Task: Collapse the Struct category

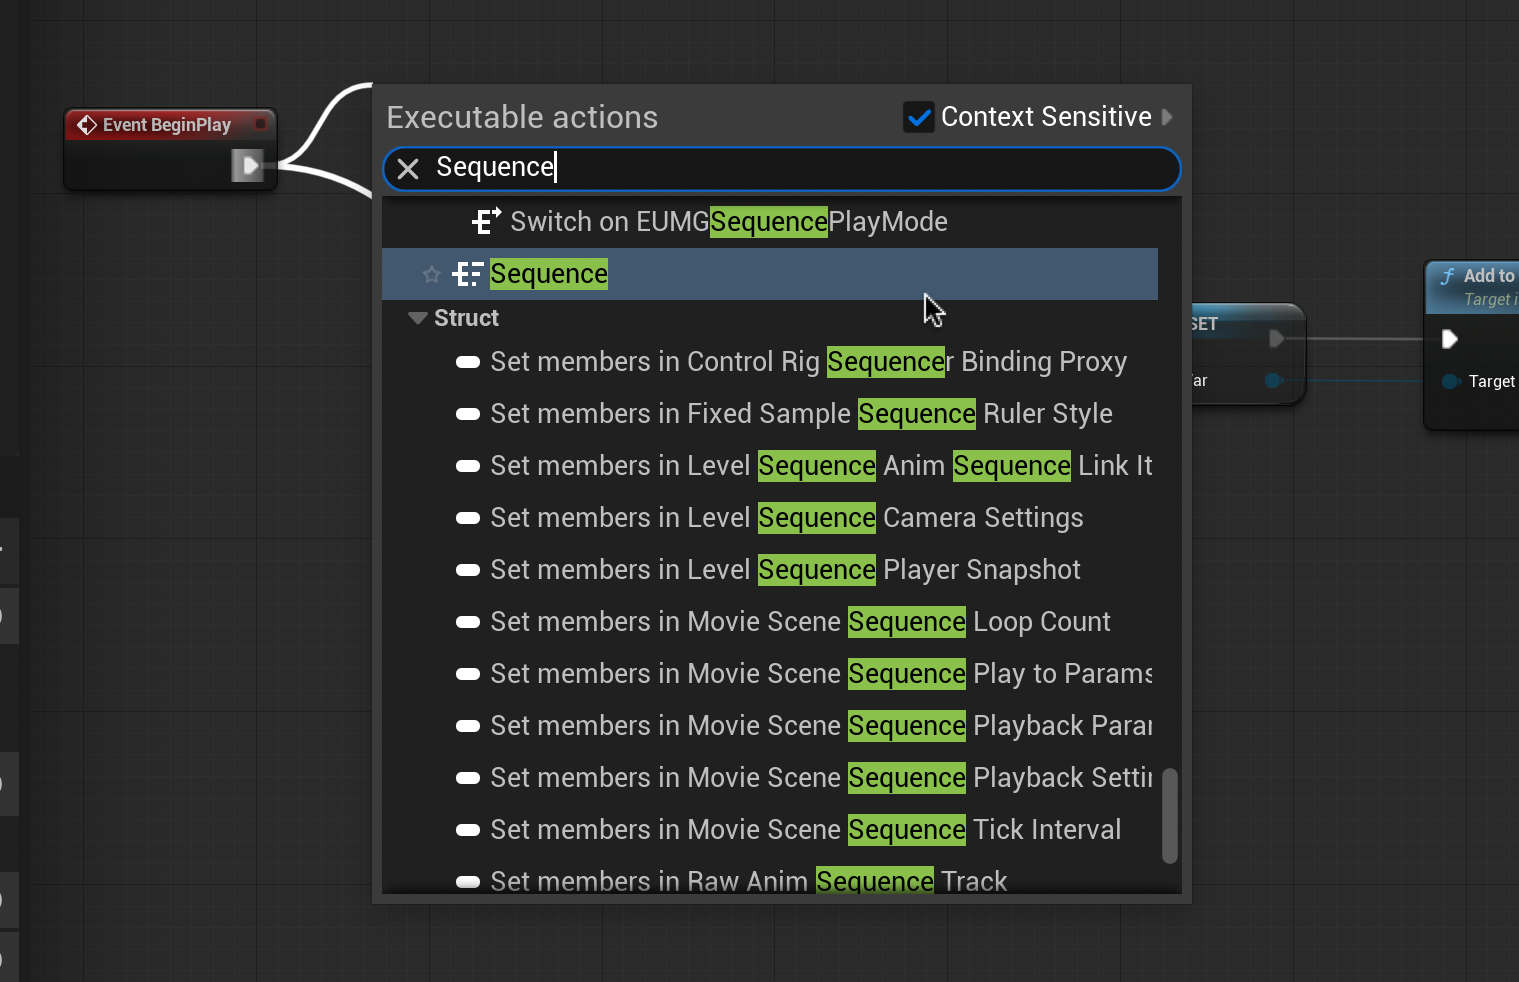Action: (x=418, y=318)
